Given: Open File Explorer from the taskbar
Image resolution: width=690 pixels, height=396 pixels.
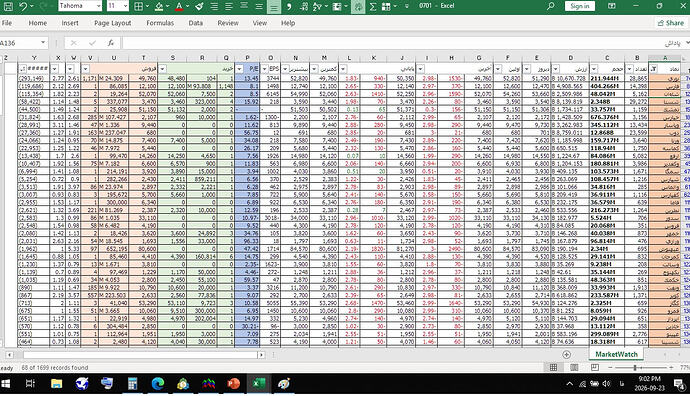Looking at the screenshot, I should coord(56,384).
